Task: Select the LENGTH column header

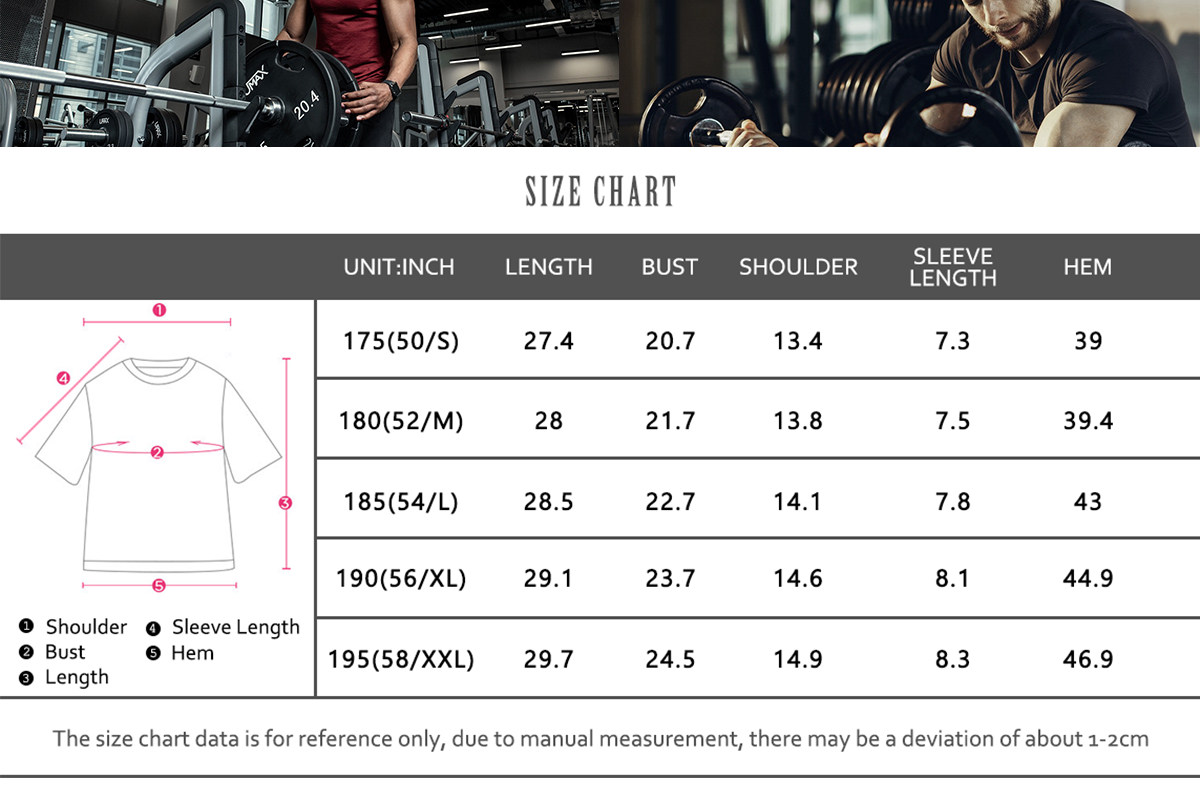Action: [x=548, y=267]
